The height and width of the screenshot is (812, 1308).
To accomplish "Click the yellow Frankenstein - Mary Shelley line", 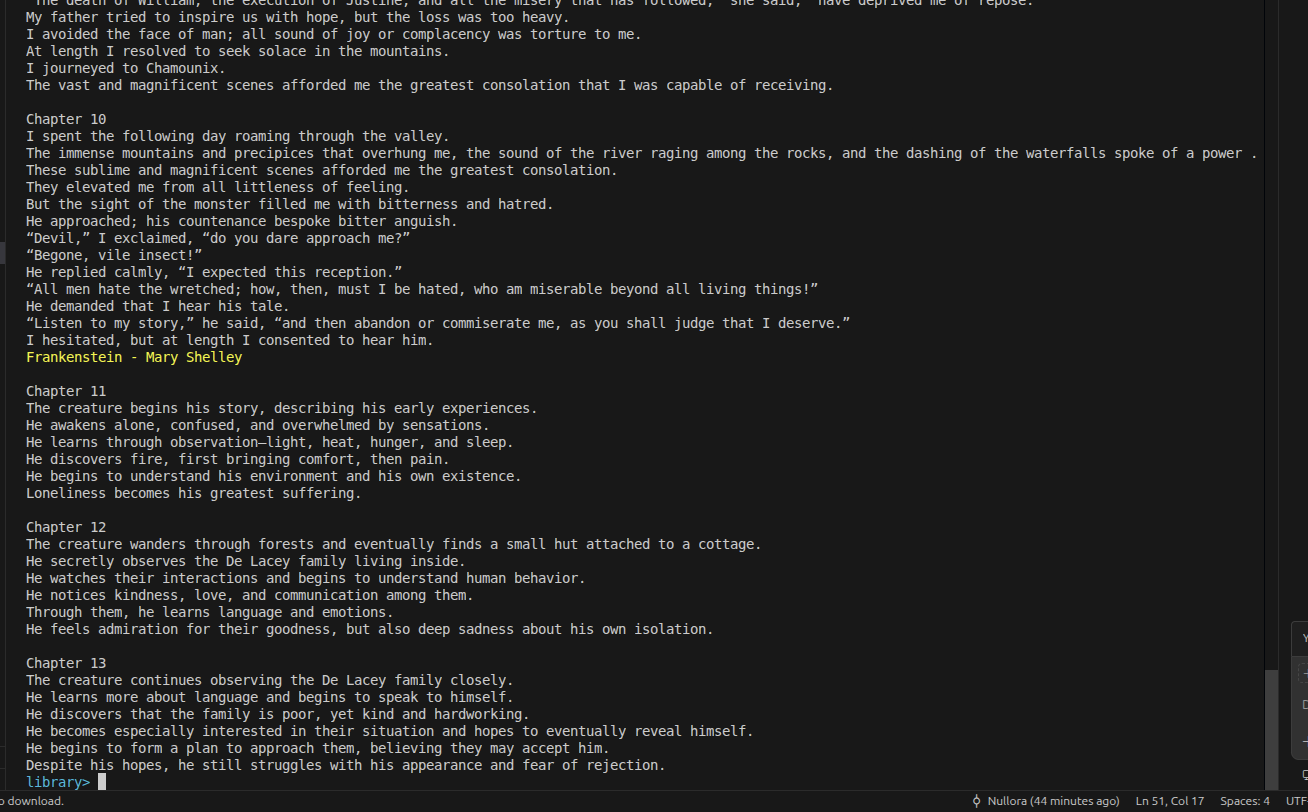I will 134,357.
